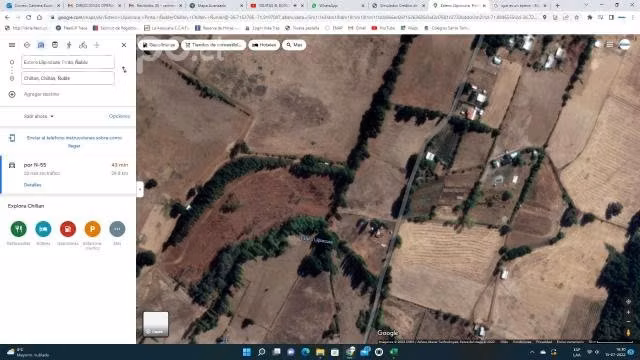This screenshot has height=360, width=640.
Task: Select the walking travel mode icon
Action: (x=69, y=45)
